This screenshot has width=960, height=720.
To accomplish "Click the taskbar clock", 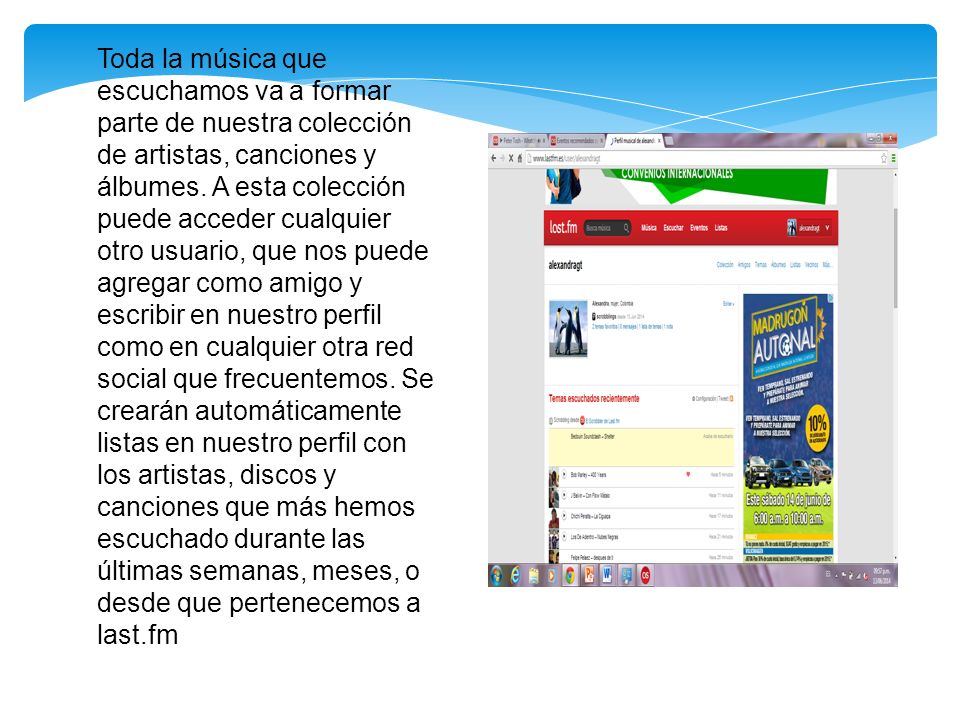I will point(882,576).
